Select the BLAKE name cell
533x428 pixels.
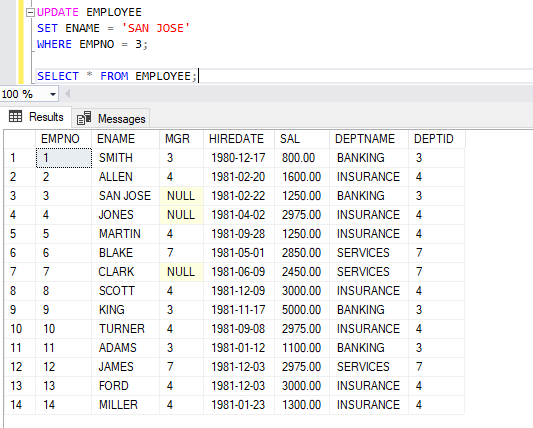125,253
